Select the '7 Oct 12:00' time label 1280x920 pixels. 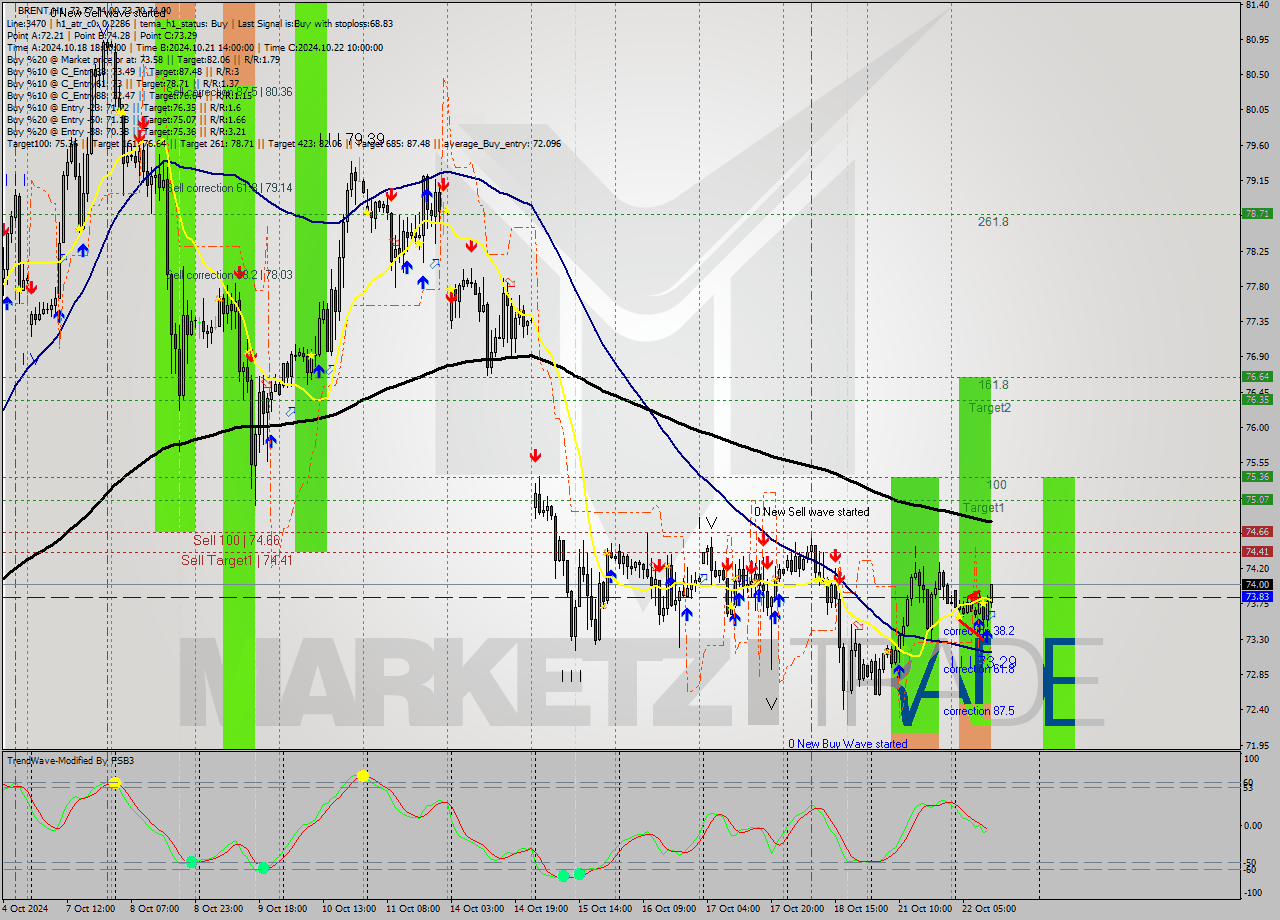click(92, 908)
